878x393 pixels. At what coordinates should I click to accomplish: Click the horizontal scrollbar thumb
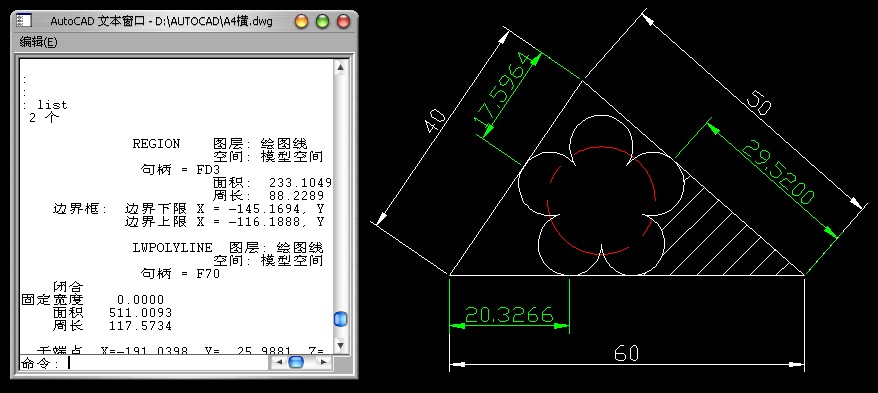(x=296, y=363)
